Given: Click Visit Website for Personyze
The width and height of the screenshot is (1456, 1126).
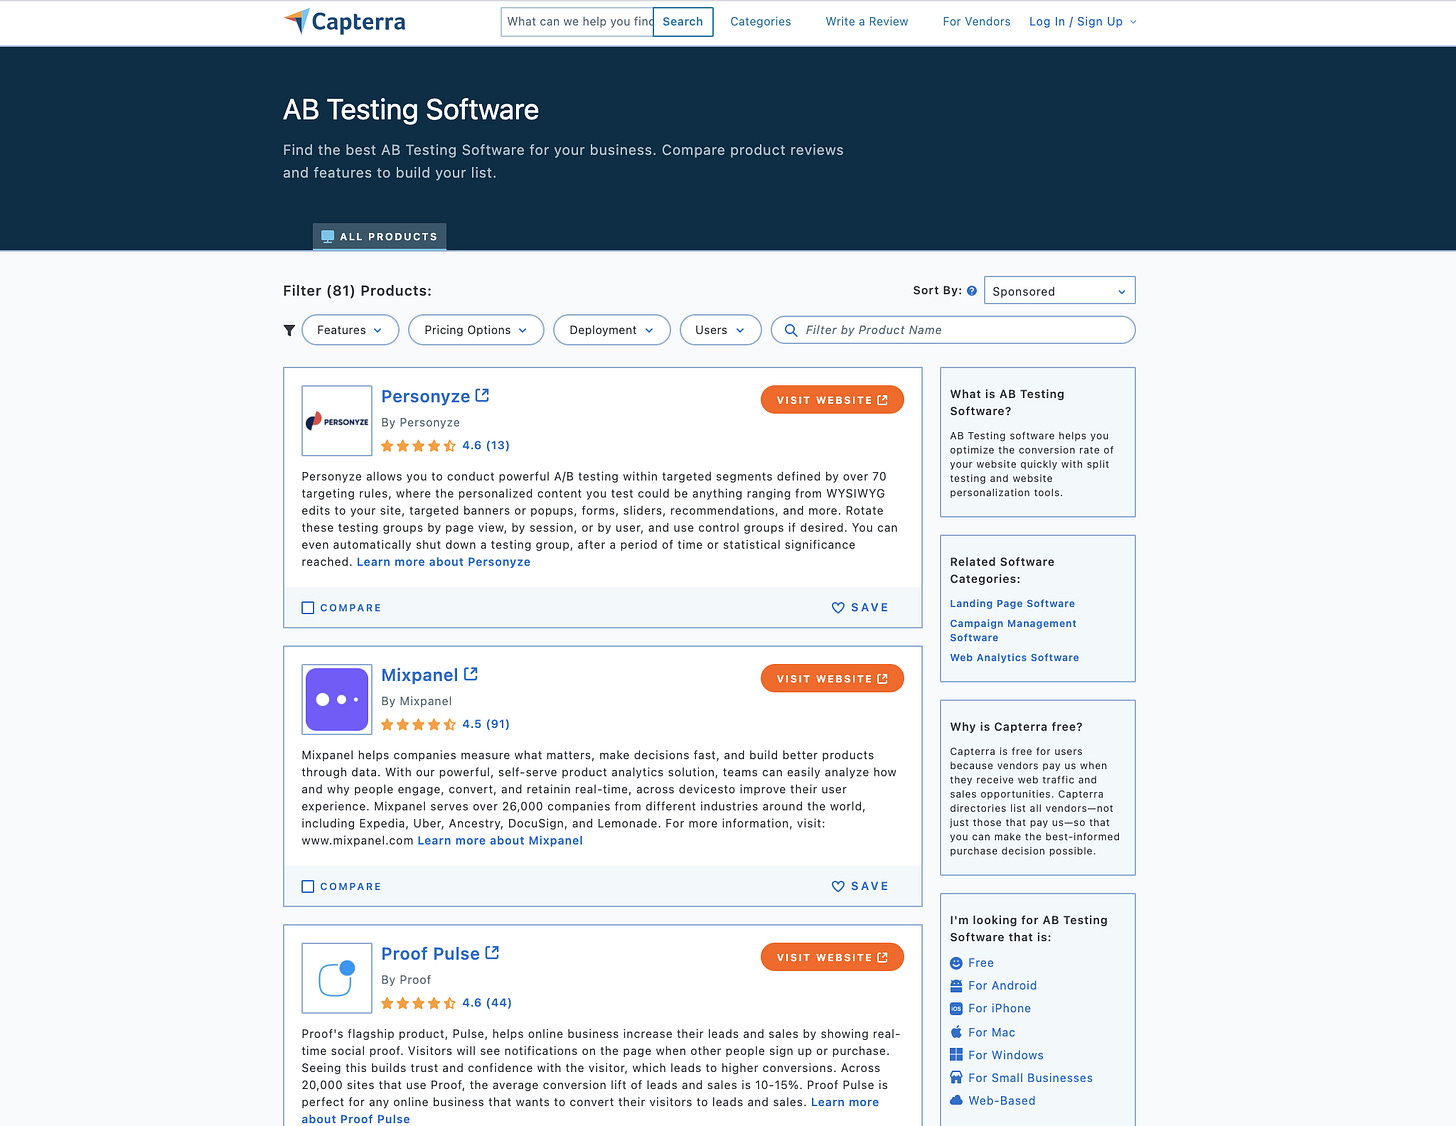Looking at the screenshot, I should [x=832, y=400].
